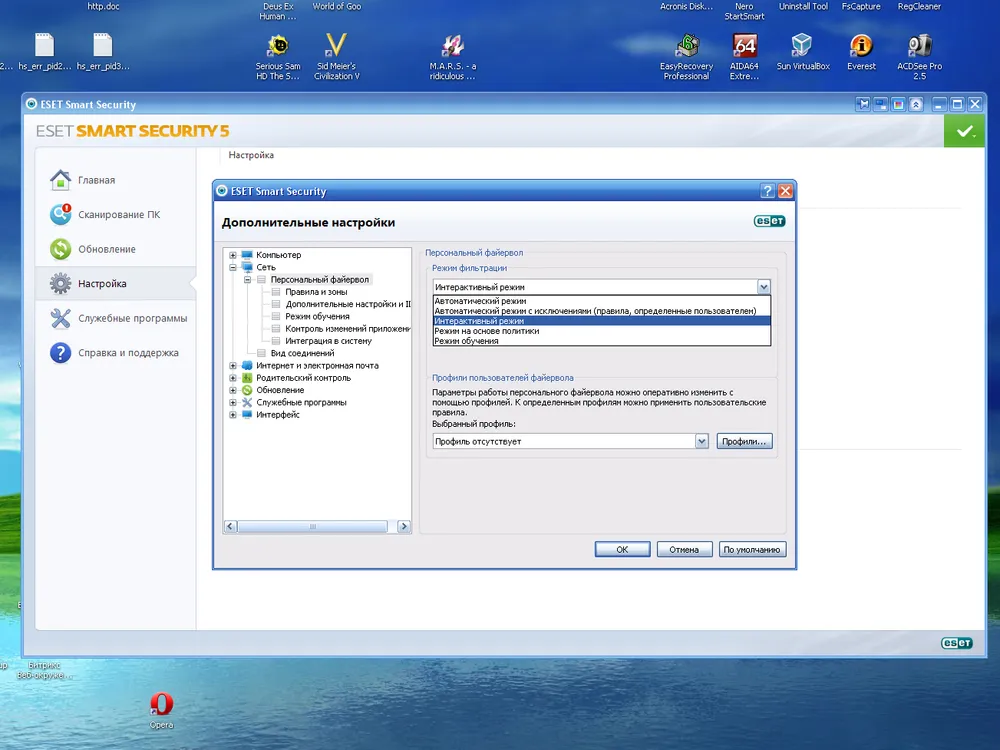Click the Справка и поддержка help icon

pyautogui.click(x=61, y=353)
